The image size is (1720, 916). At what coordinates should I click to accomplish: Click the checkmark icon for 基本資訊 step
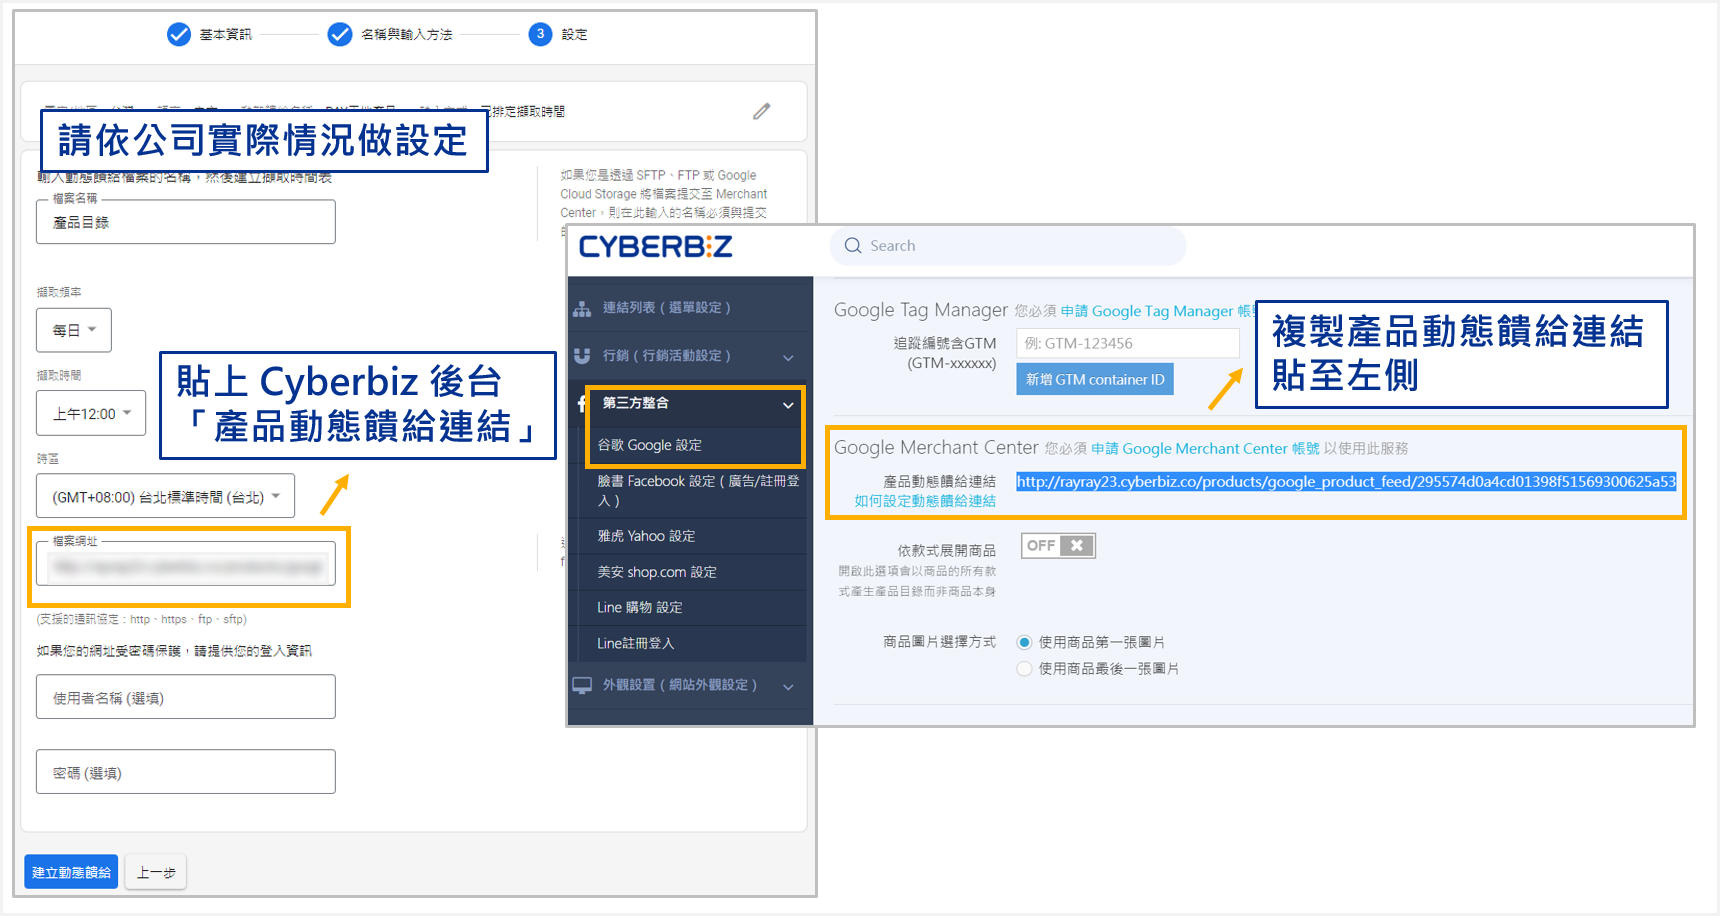pyautogui.click(x=179, y=35)
